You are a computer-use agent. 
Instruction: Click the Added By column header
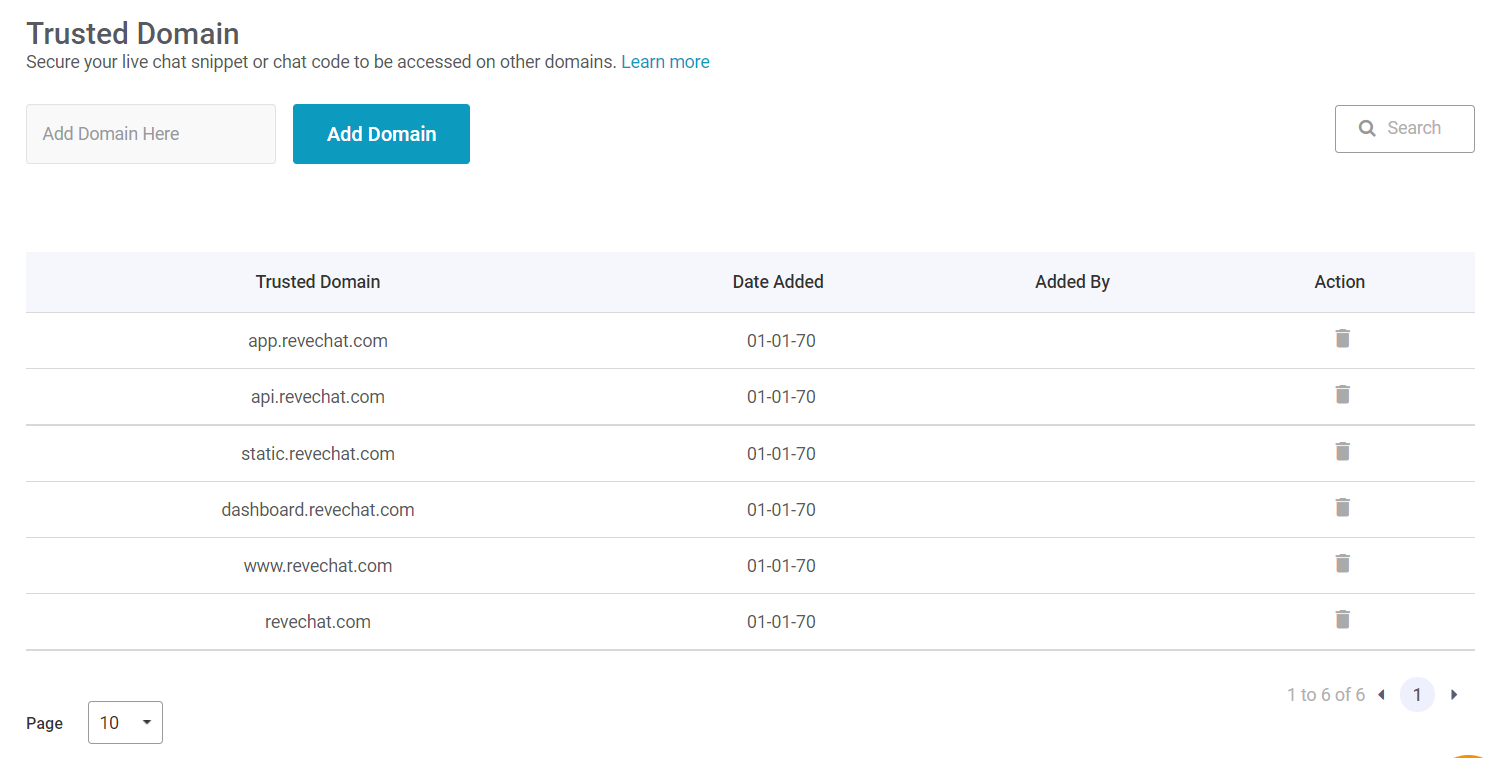(x=1072, y=282)
